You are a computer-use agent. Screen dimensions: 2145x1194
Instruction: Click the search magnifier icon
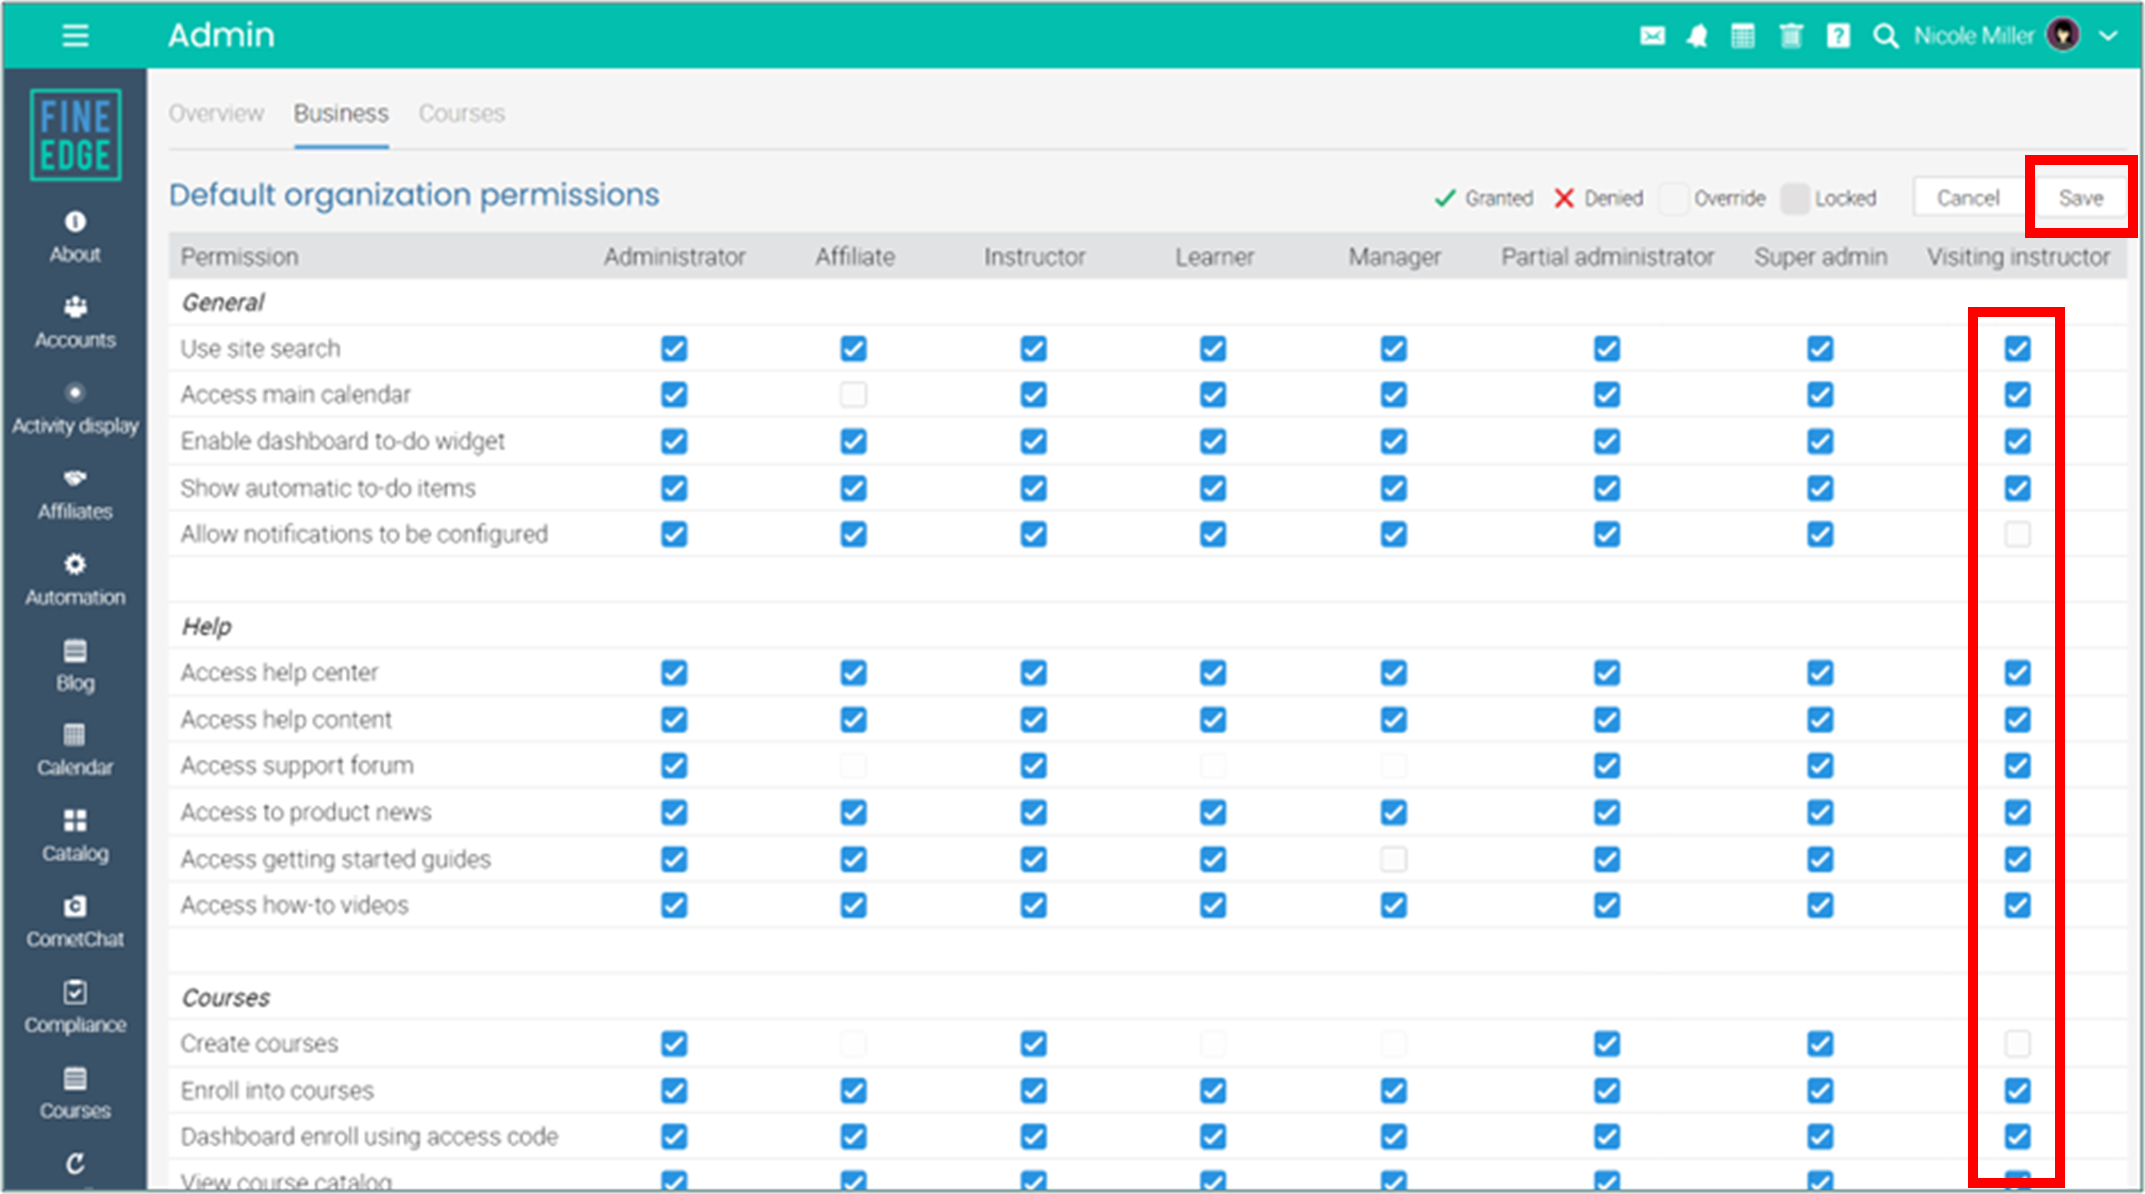point(1885,37)
